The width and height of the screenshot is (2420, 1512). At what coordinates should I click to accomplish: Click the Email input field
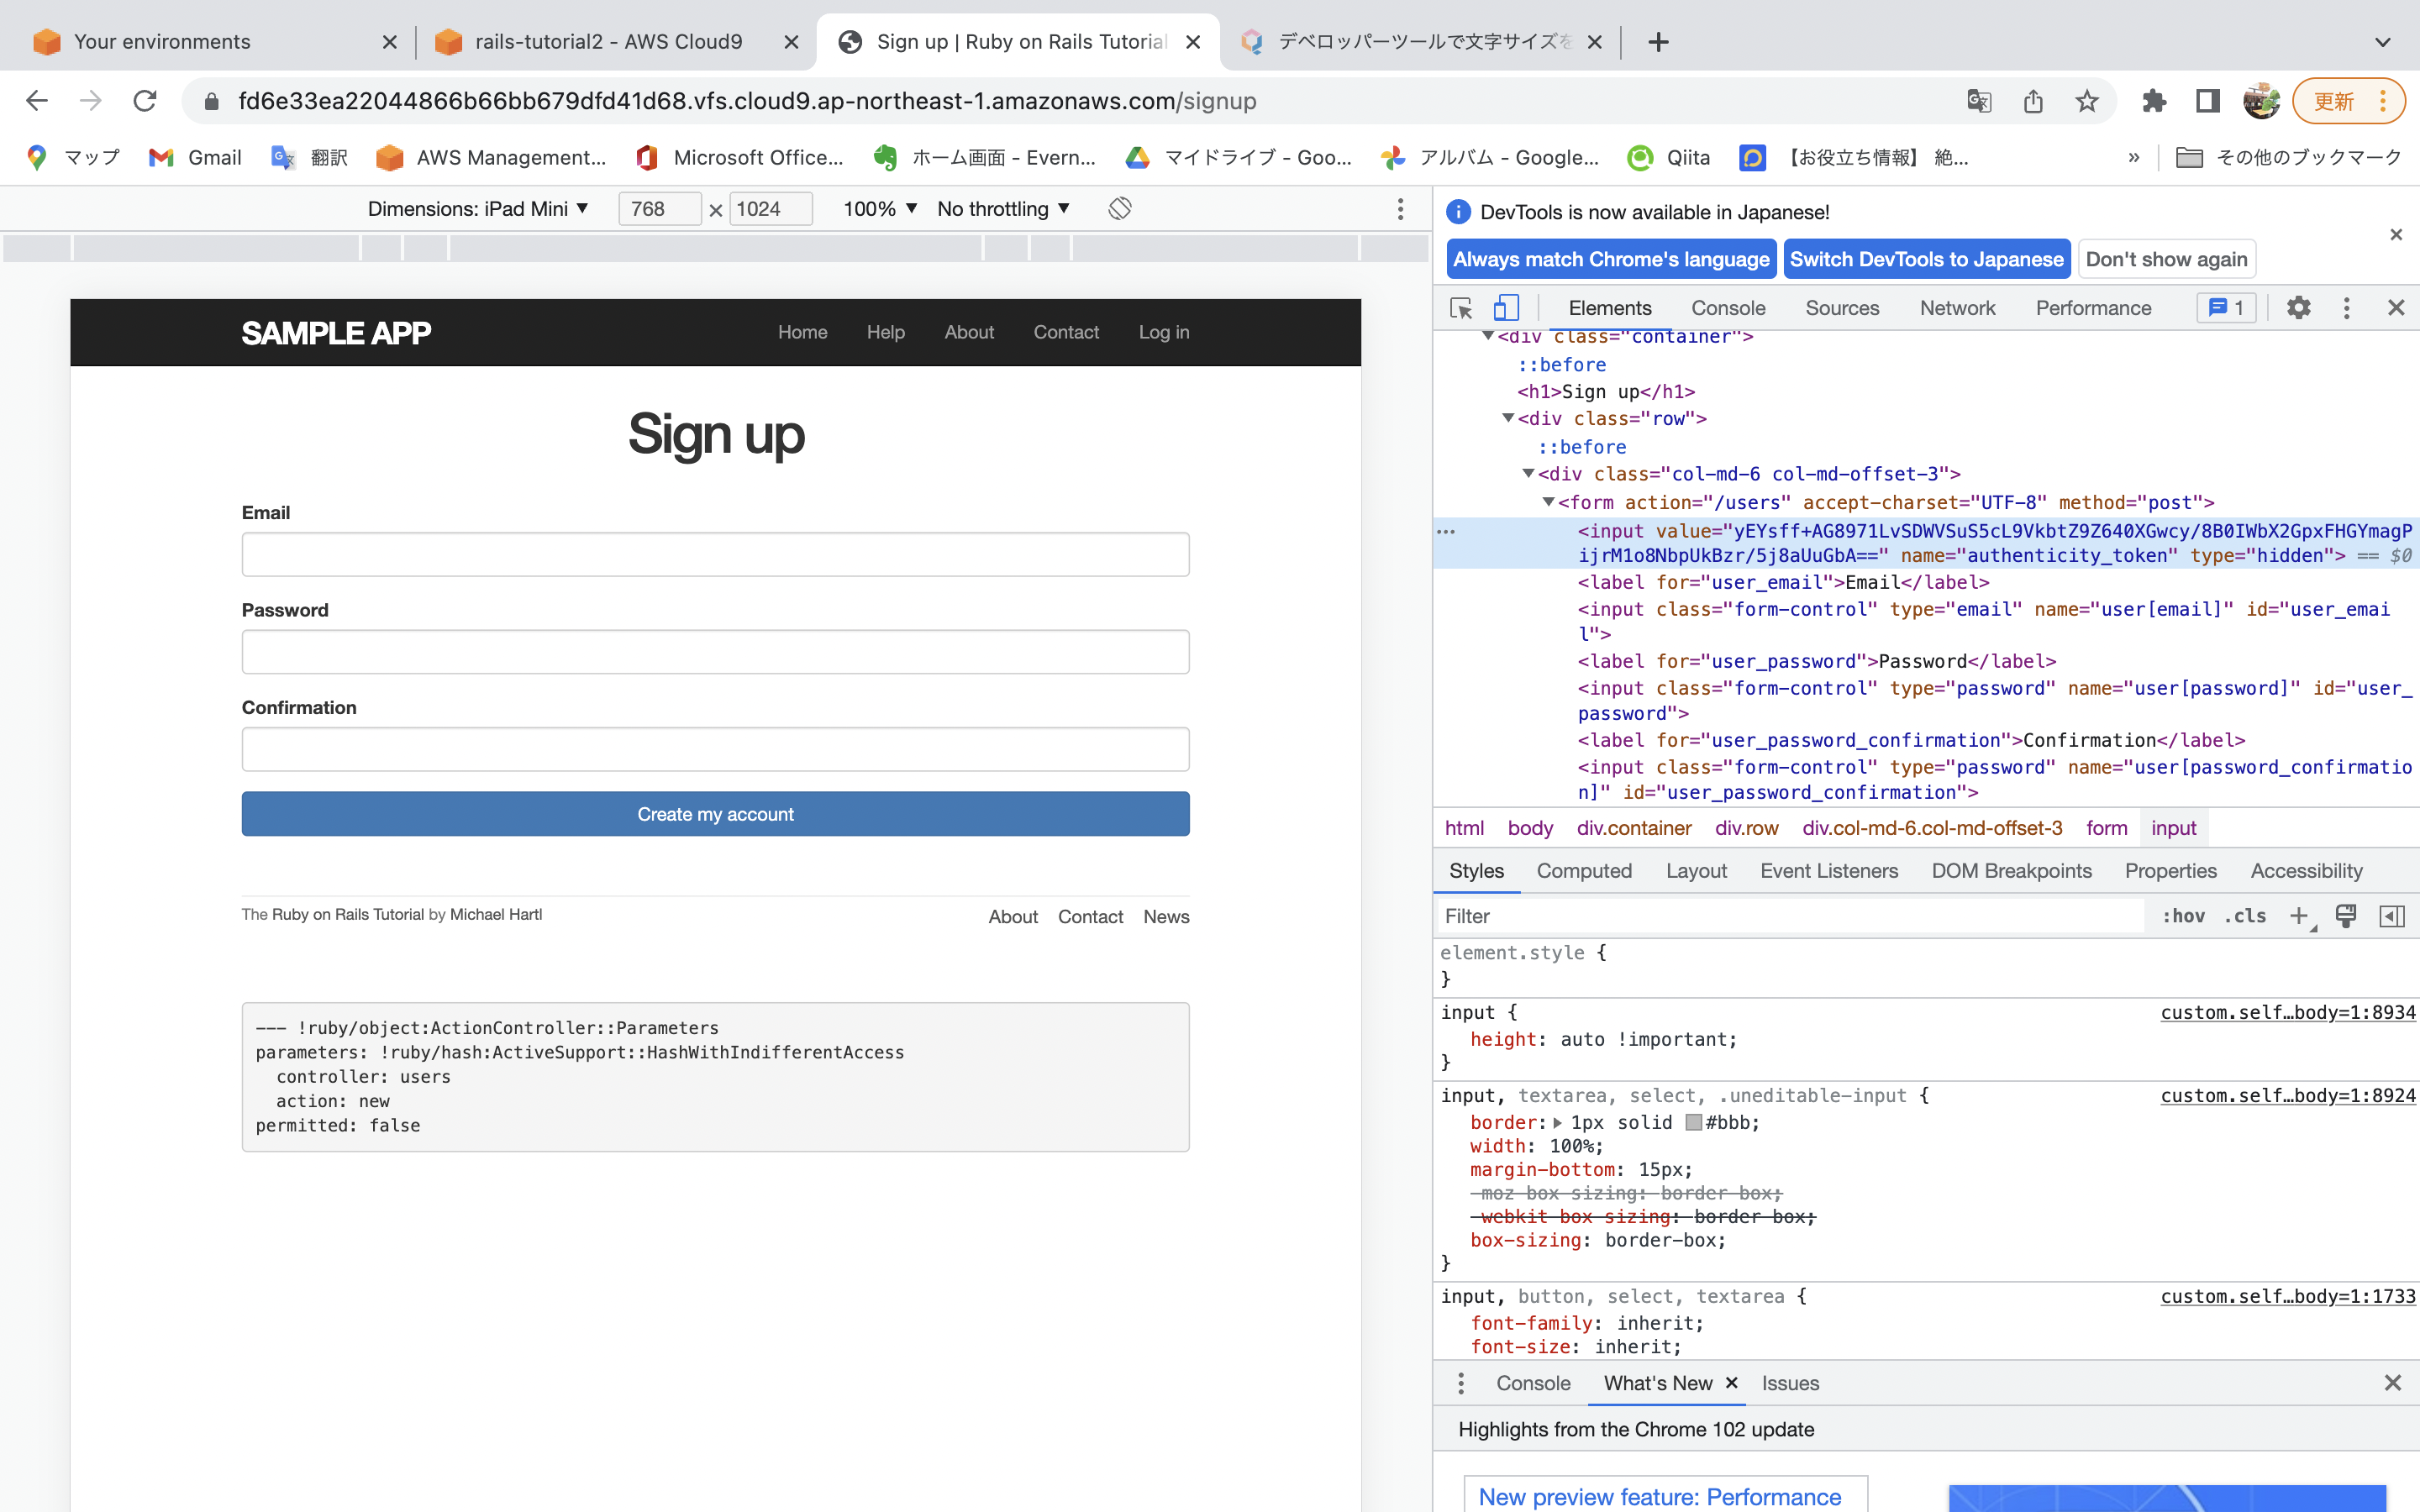click(x=715, y=554)
